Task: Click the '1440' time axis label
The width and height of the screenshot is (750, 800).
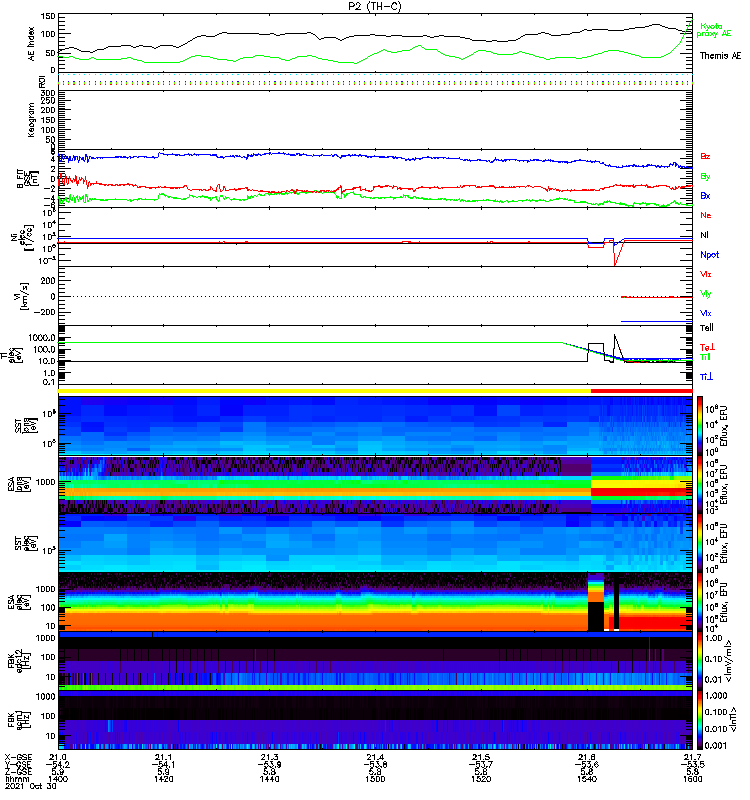Action: 269,779
